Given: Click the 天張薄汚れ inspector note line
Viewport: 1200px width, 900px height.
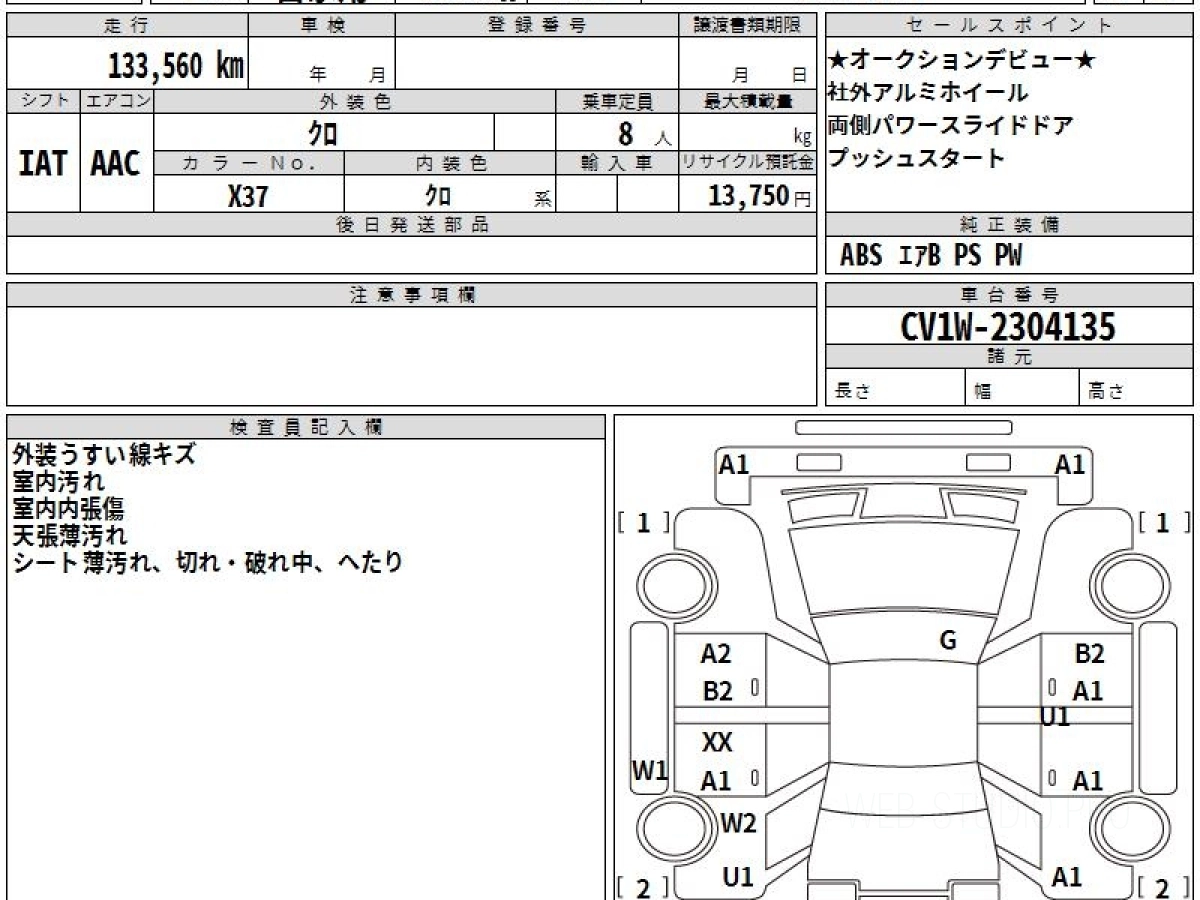Looking at the screenshot, I should tap(70, 536).
